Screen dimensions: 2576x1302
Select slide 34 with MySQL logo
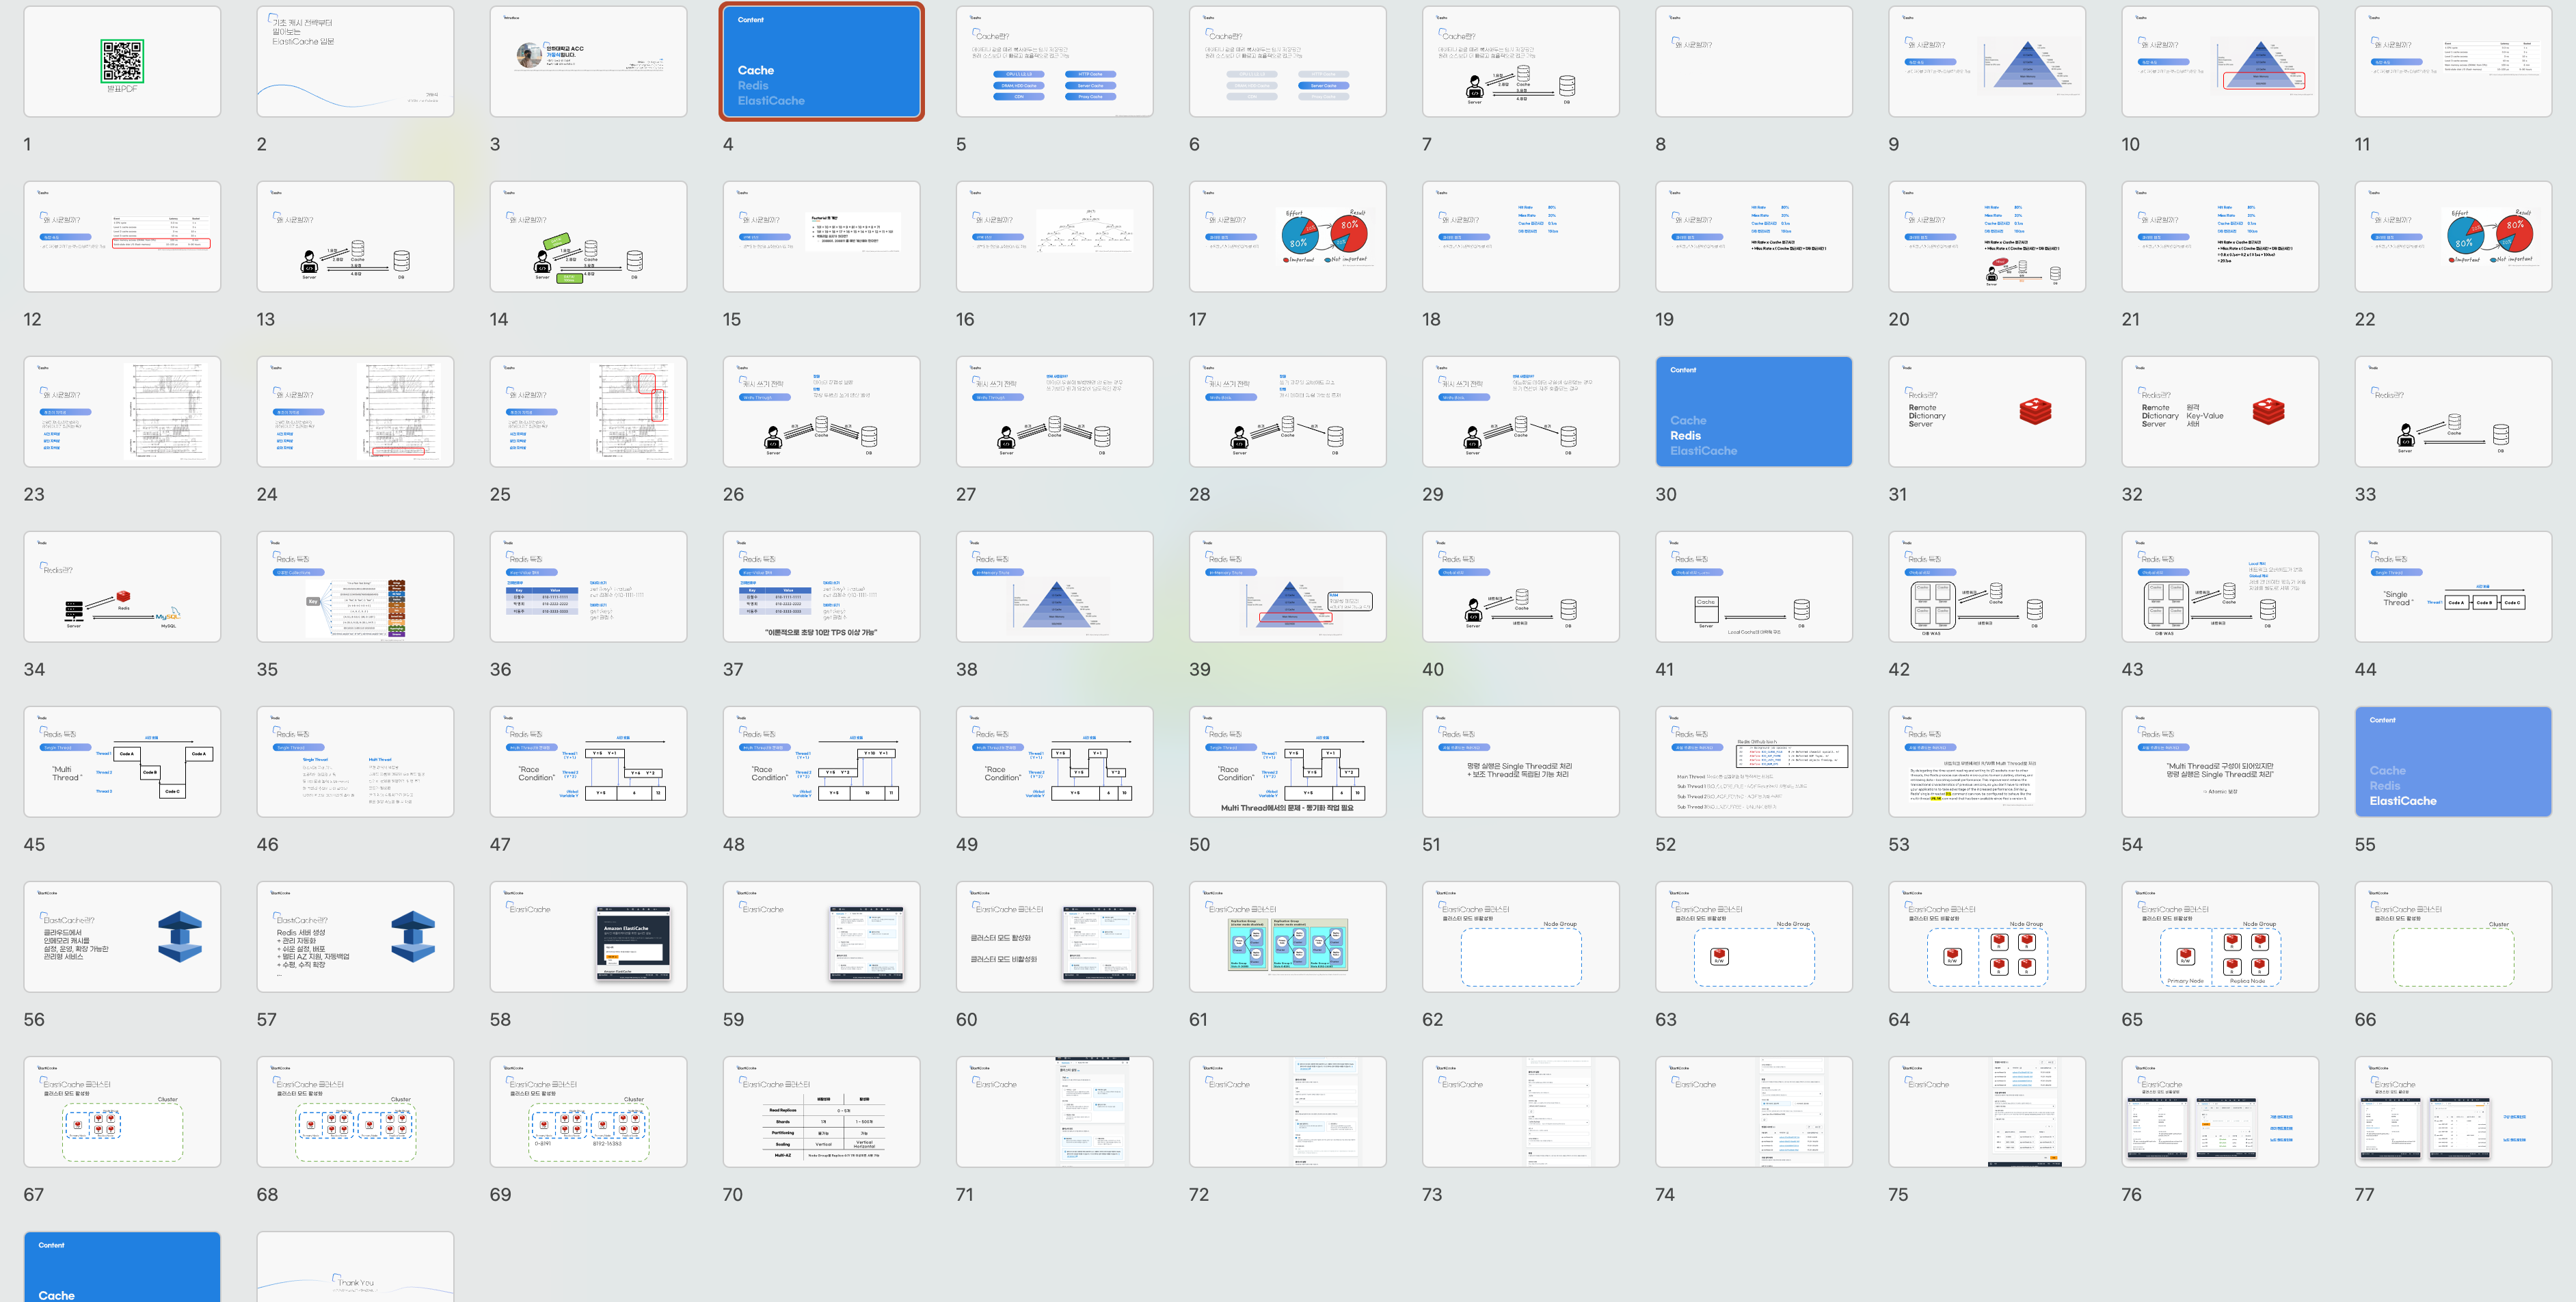tap(122, 586)
